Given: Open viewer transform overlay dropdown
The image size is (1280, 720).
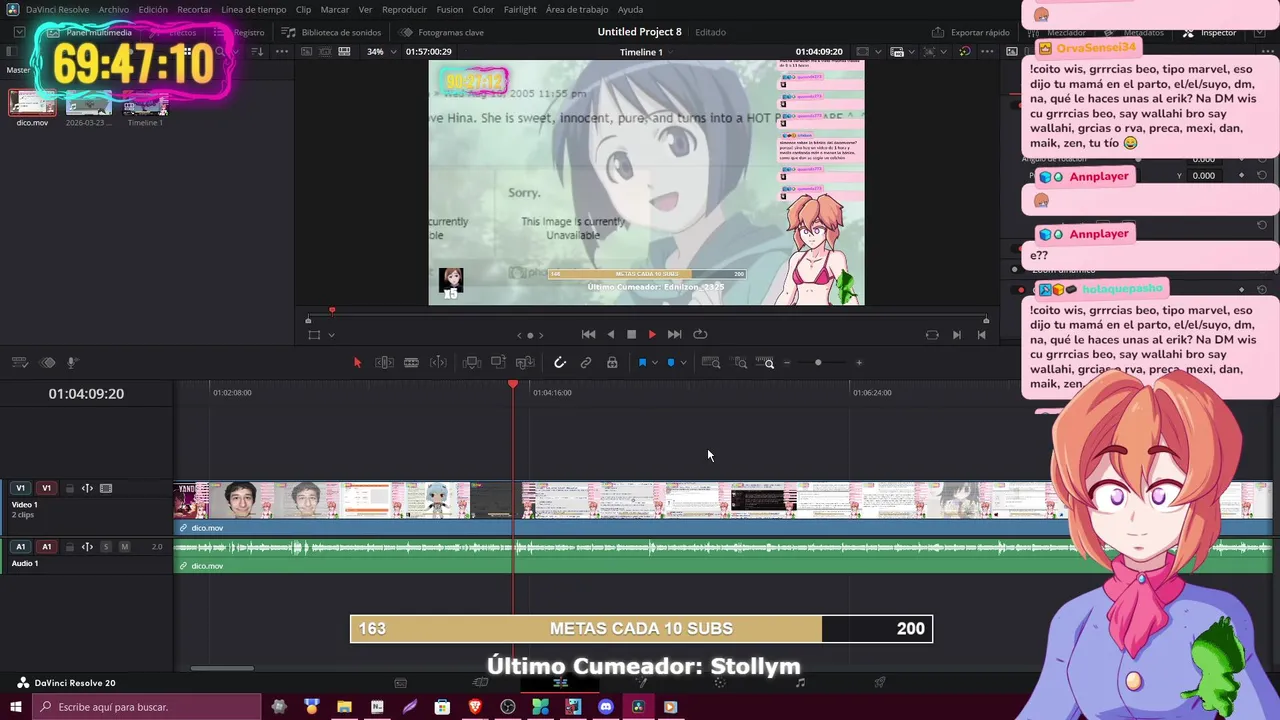Looking at the screenshot, I should click(x=331, y=335).
